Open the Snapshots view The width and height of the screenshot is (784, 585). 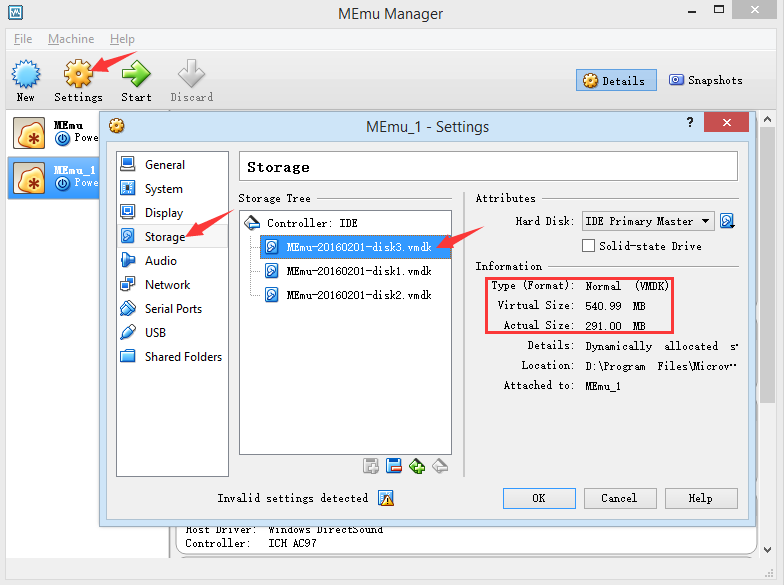coord(706,80)
